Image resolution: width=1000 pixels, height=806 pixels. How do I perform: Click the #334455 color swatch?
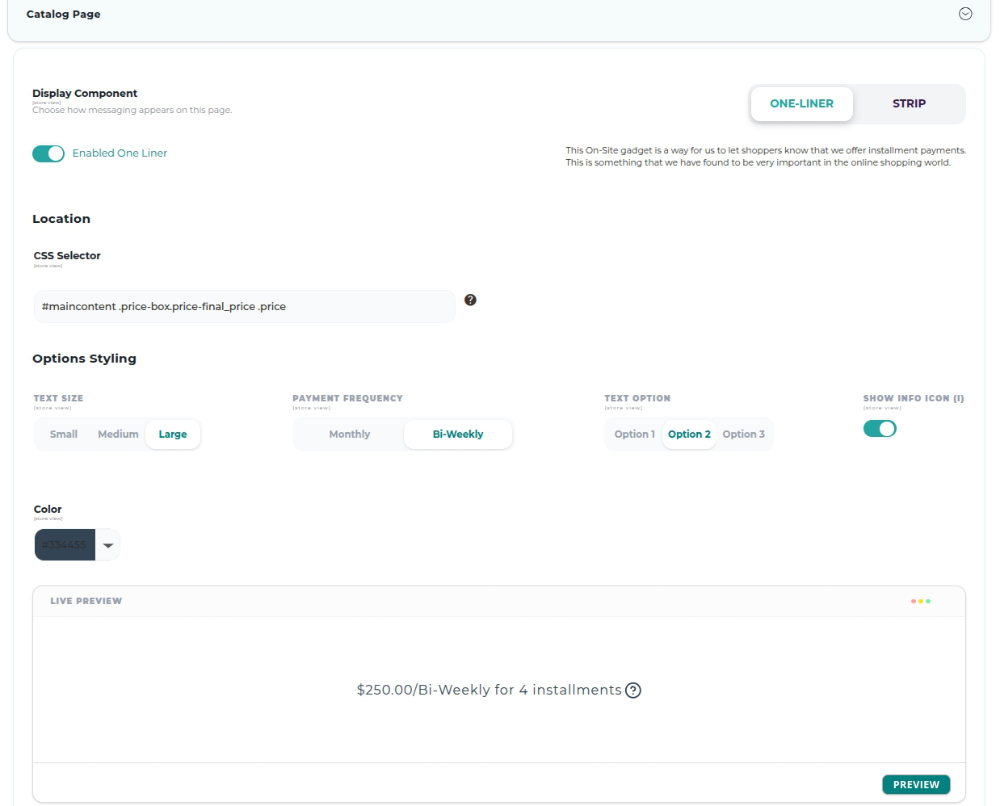click(x=64, y=545)
